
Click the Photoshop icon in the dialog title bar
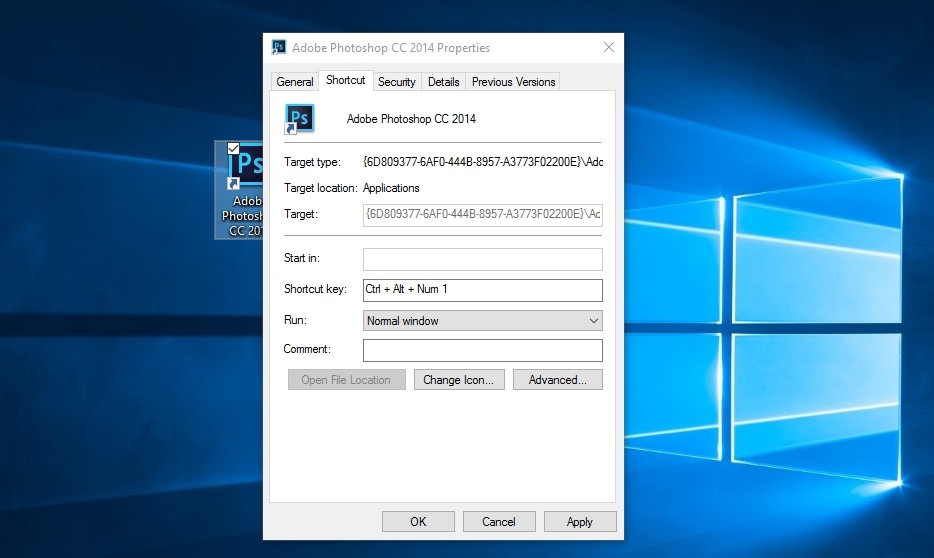279,47
